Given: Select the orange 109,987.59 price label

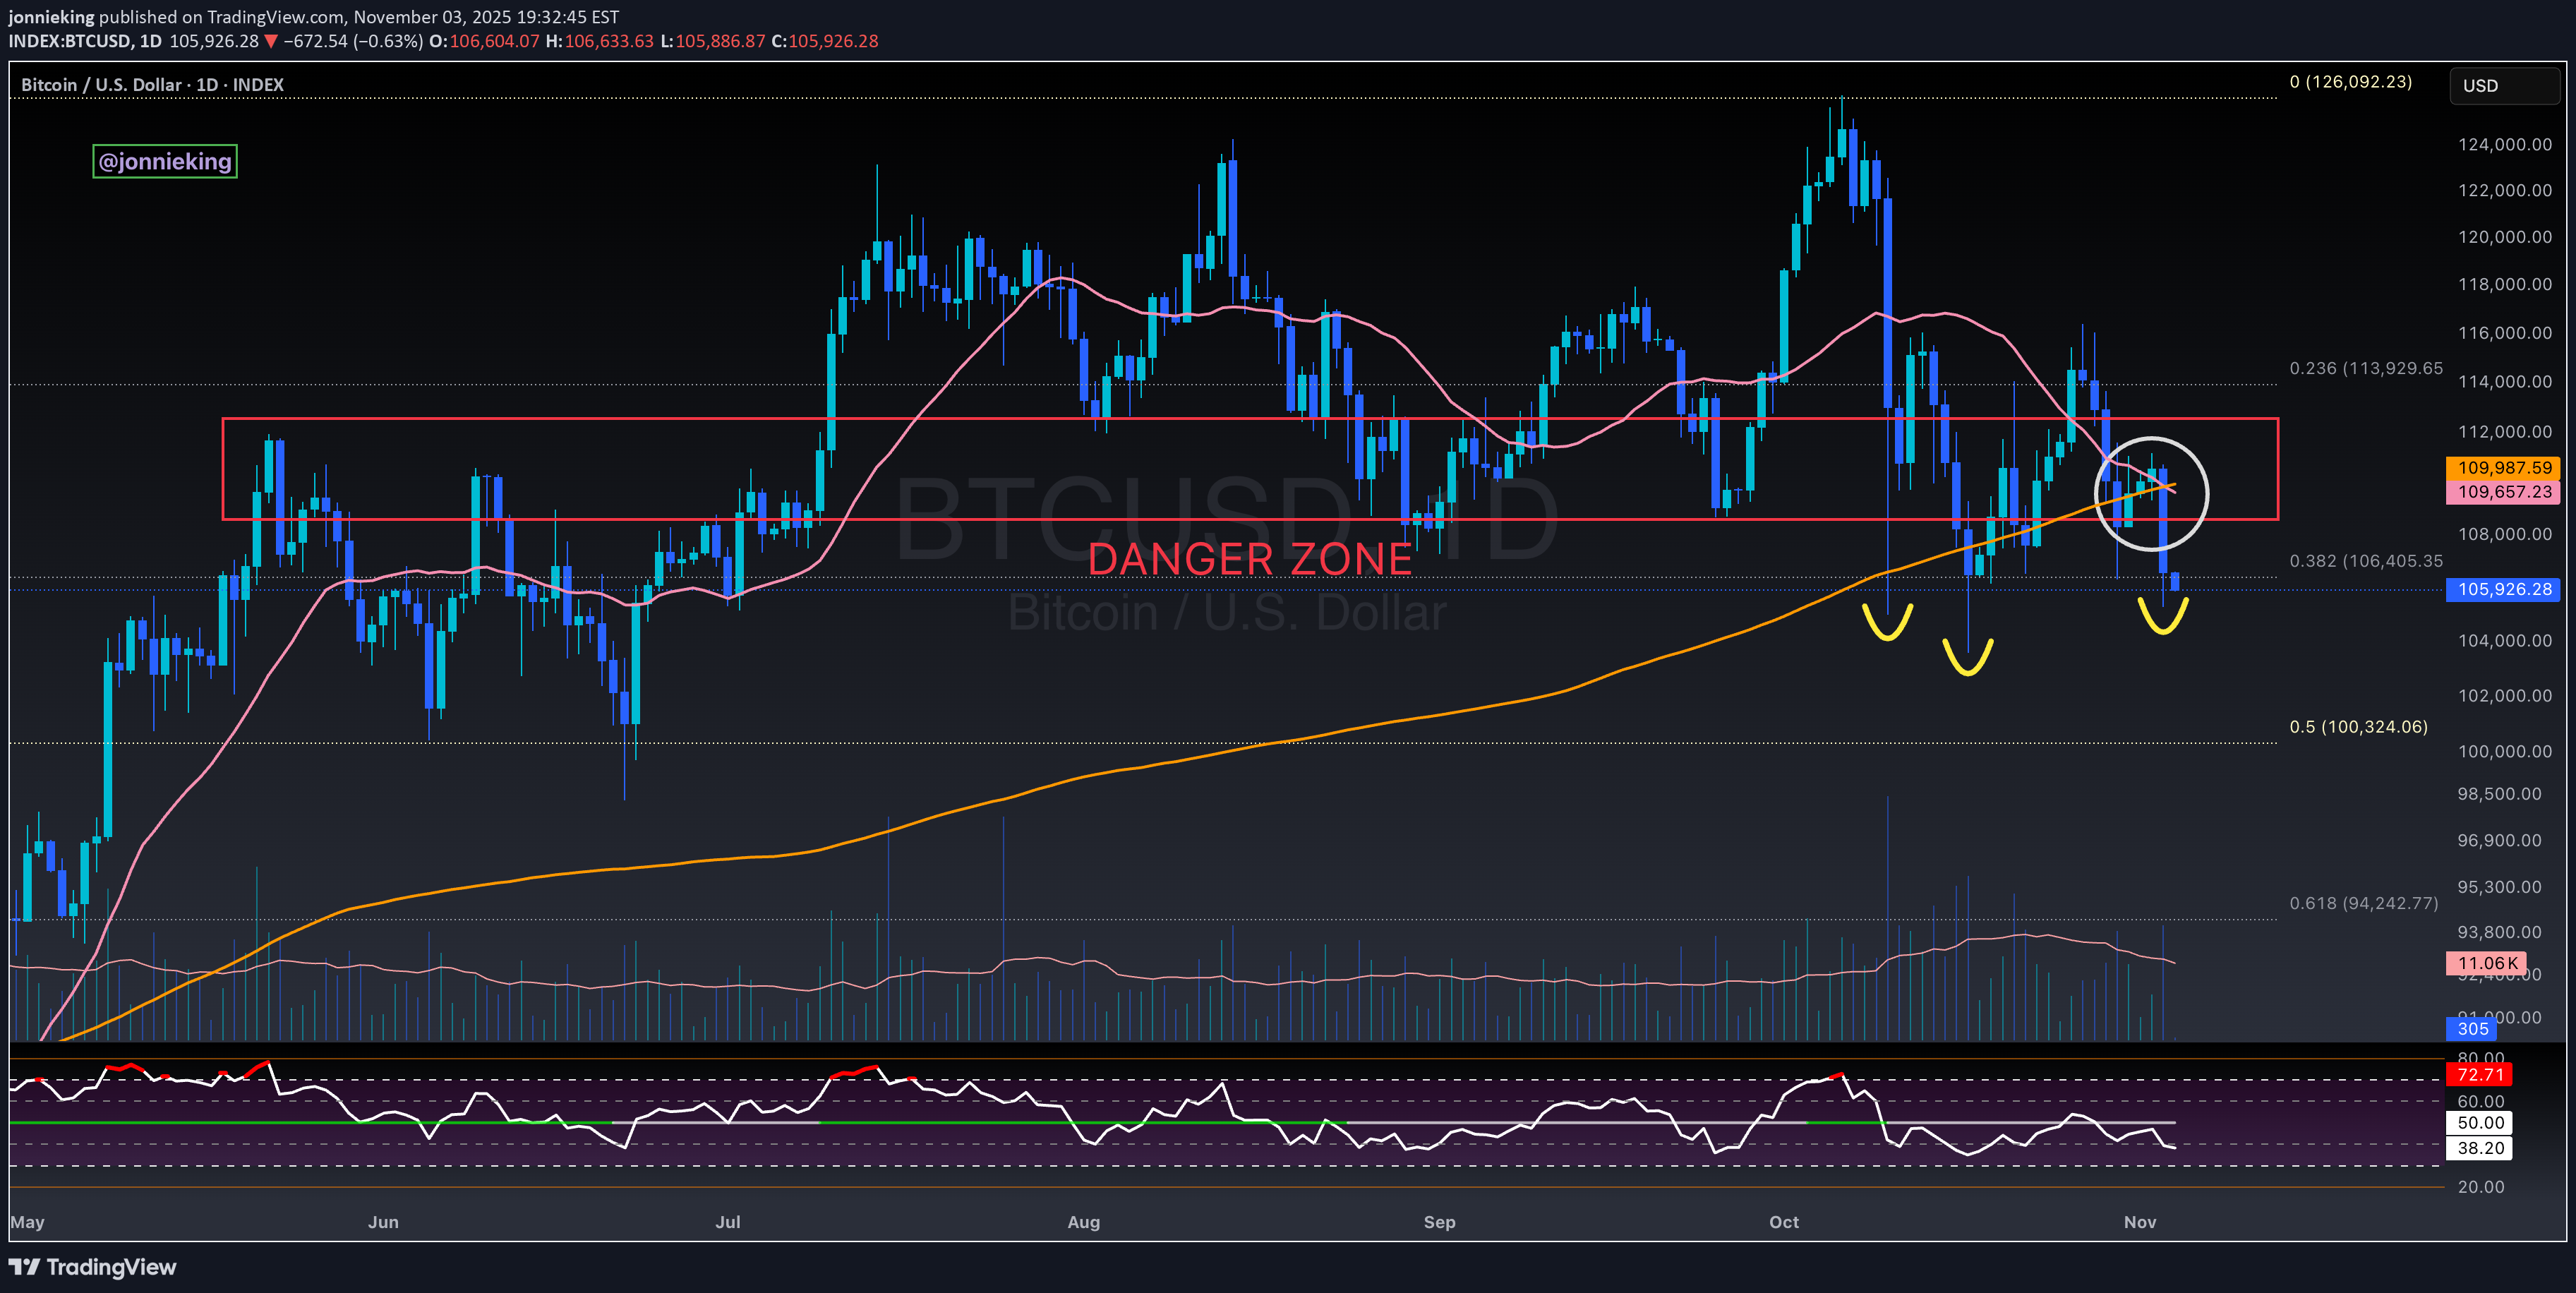Looking at the screenshot, I should [x=2503, y=468].
